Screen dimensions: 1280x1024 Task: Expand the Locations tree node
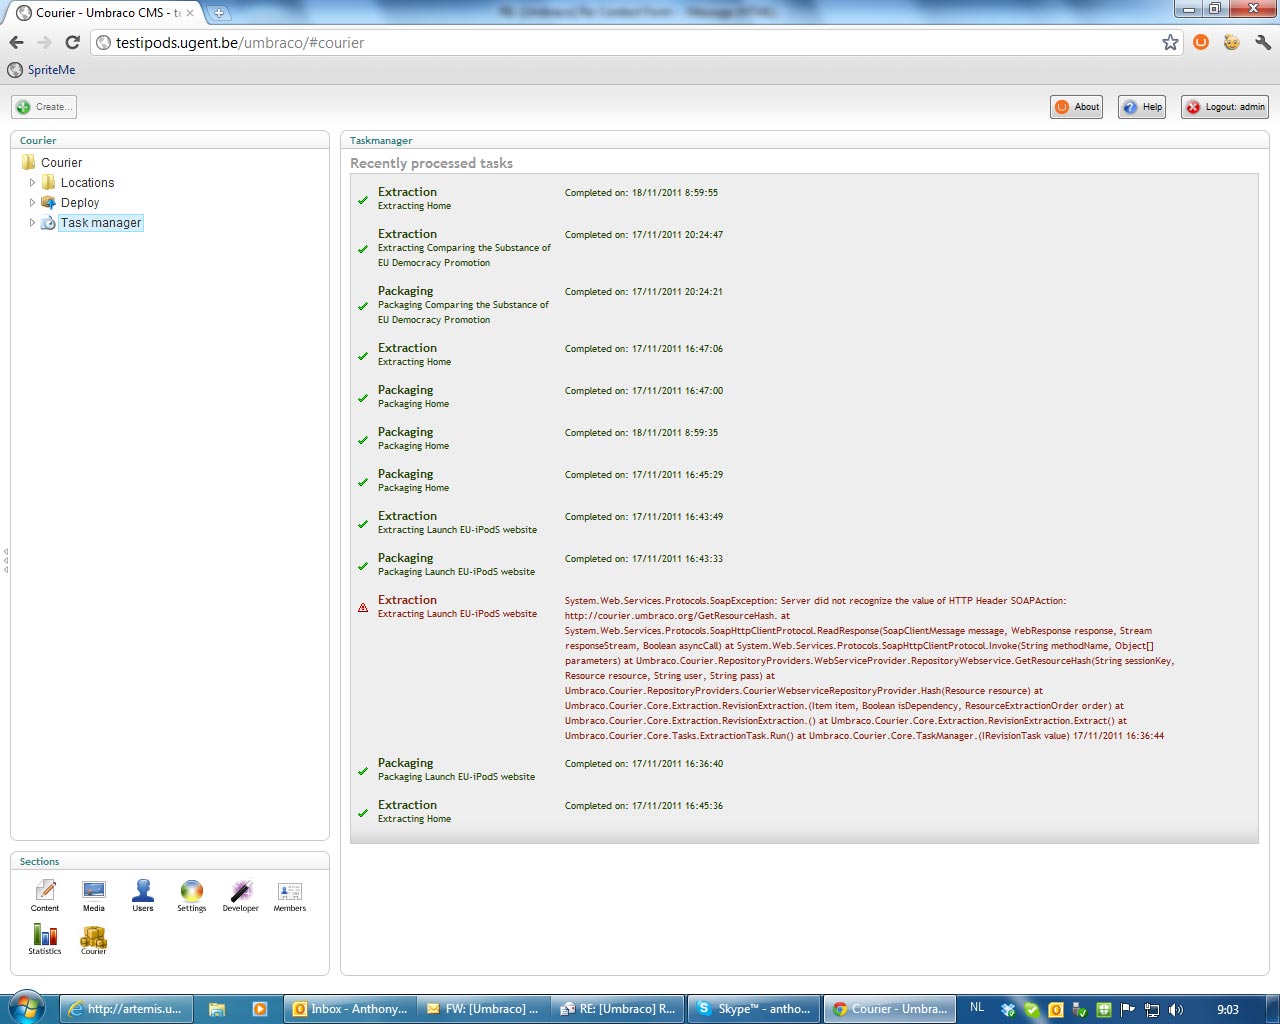click(x=32, y=182)
